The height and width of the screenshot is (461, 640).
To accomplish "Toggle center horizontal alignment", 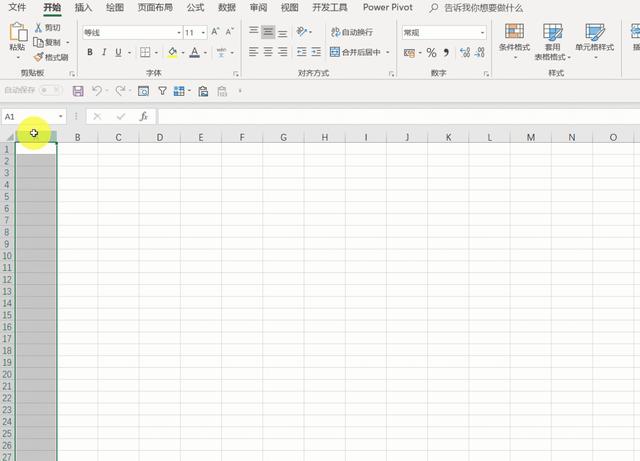I will tap(268, 52).
